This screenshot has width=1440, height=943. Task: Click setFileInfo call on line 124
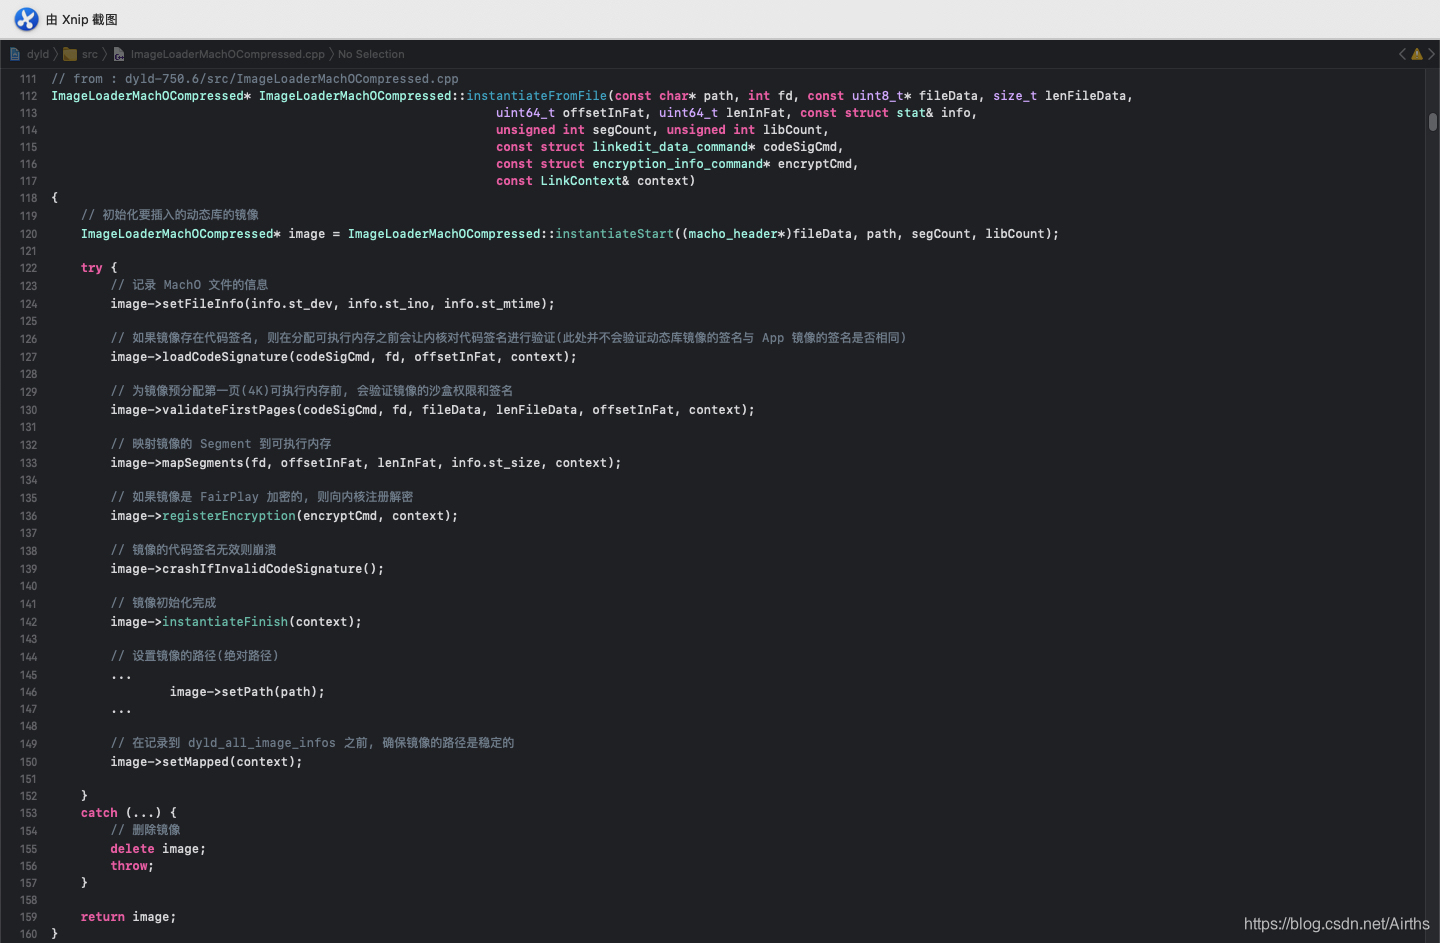point(206,304)
